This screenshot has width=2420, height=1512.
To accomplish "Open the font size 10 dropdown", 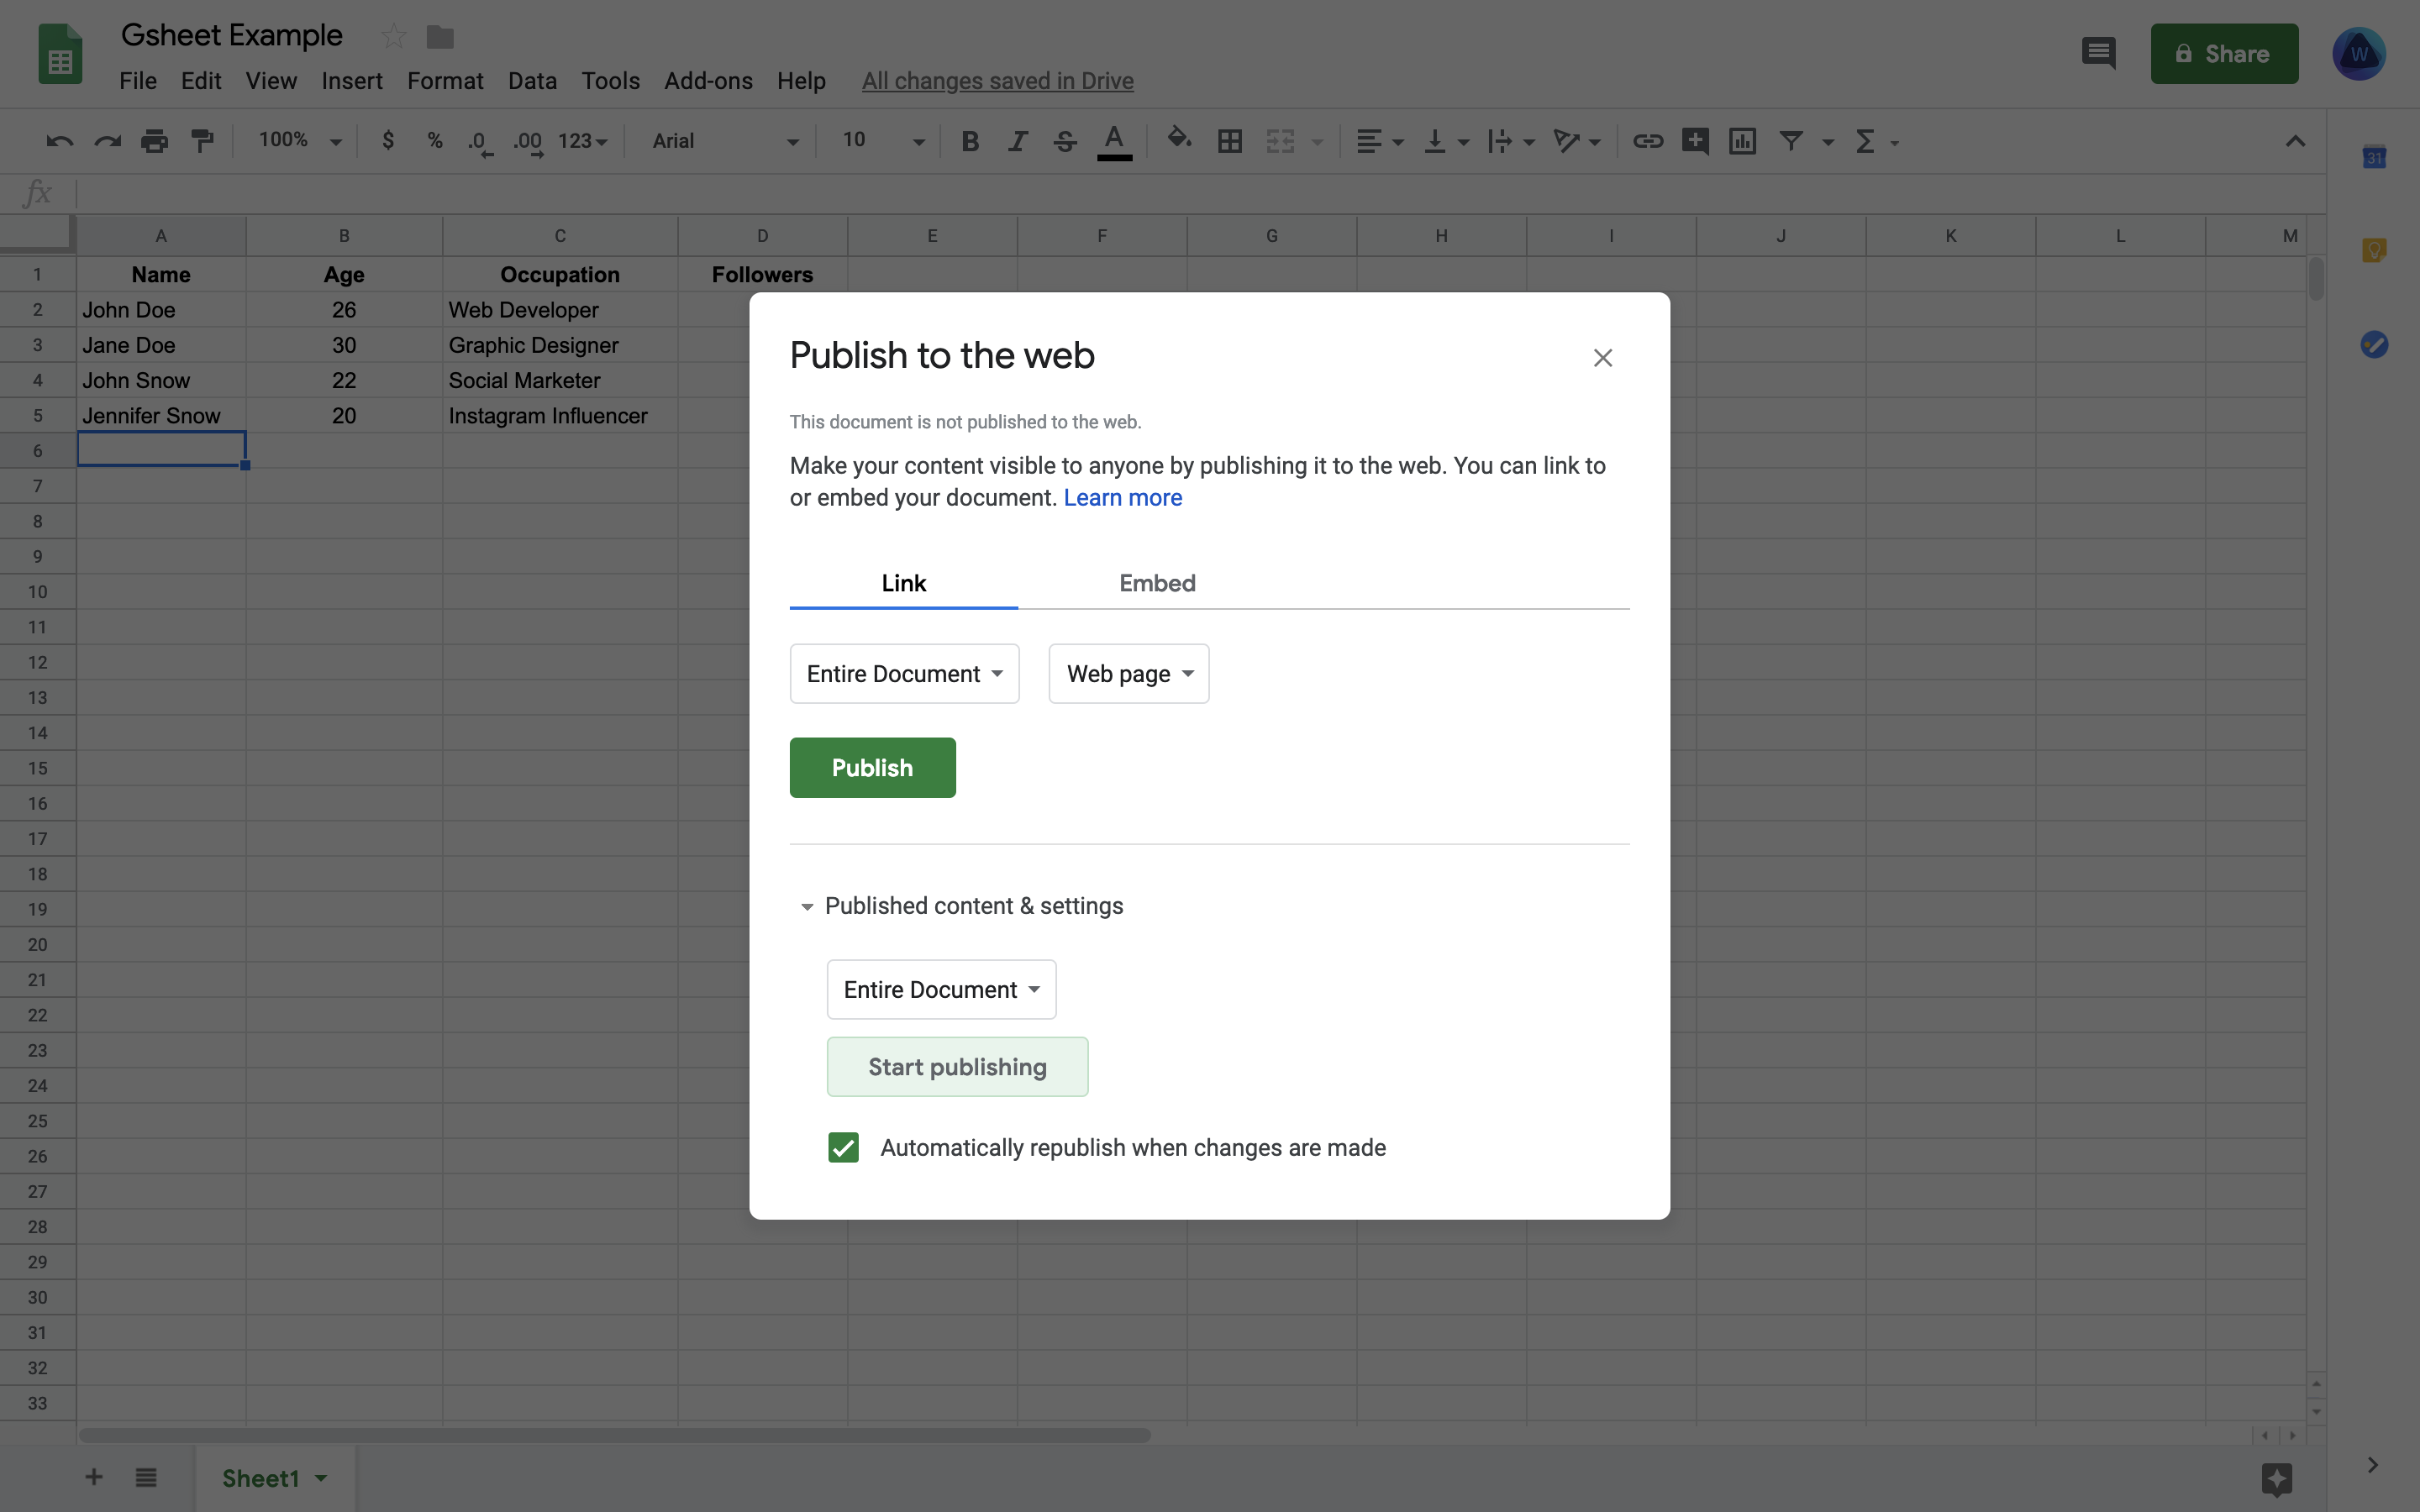I will click(x=882, y=141).
